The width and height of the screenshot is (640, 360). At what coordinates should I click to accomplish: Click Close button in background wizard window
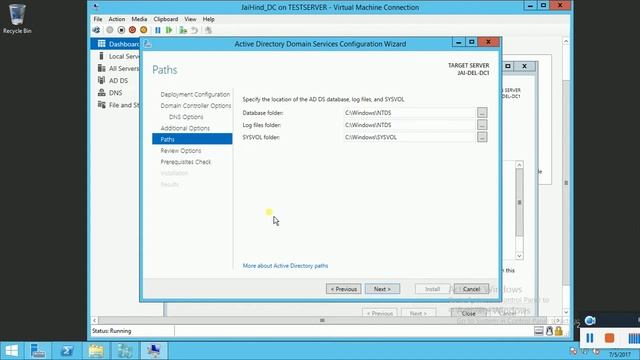coord(469,313)
